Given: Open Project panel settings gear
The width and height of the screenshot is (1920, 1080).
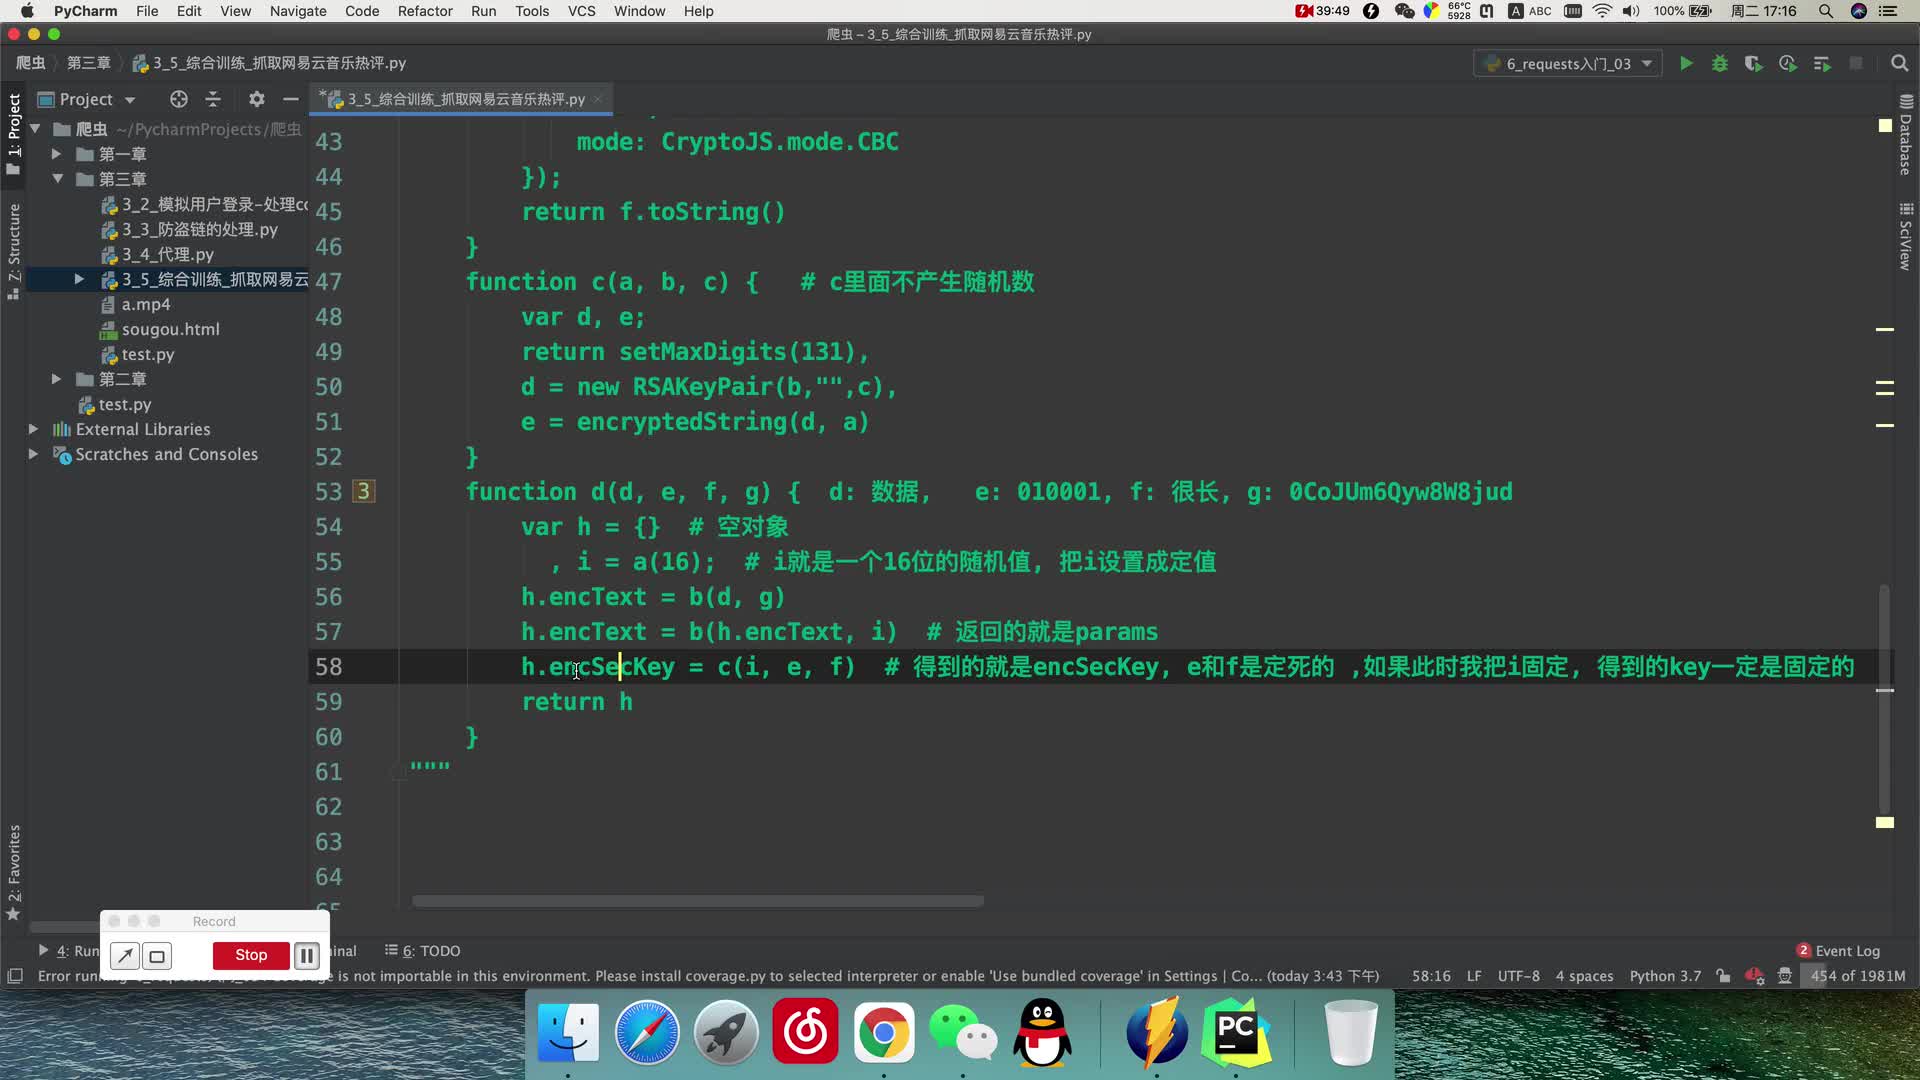Looking at the screenshot, I should click(x=257, y=99).
